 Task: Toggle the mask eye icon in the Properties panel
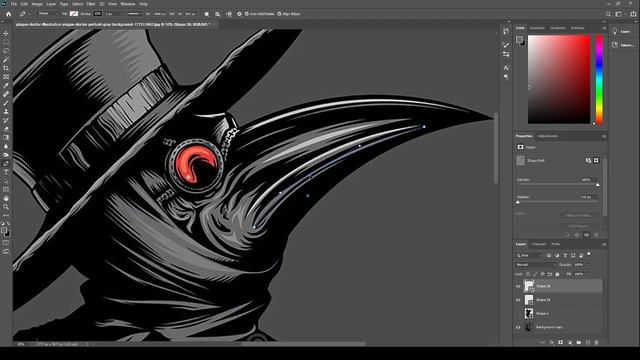(x=587, y=235)
